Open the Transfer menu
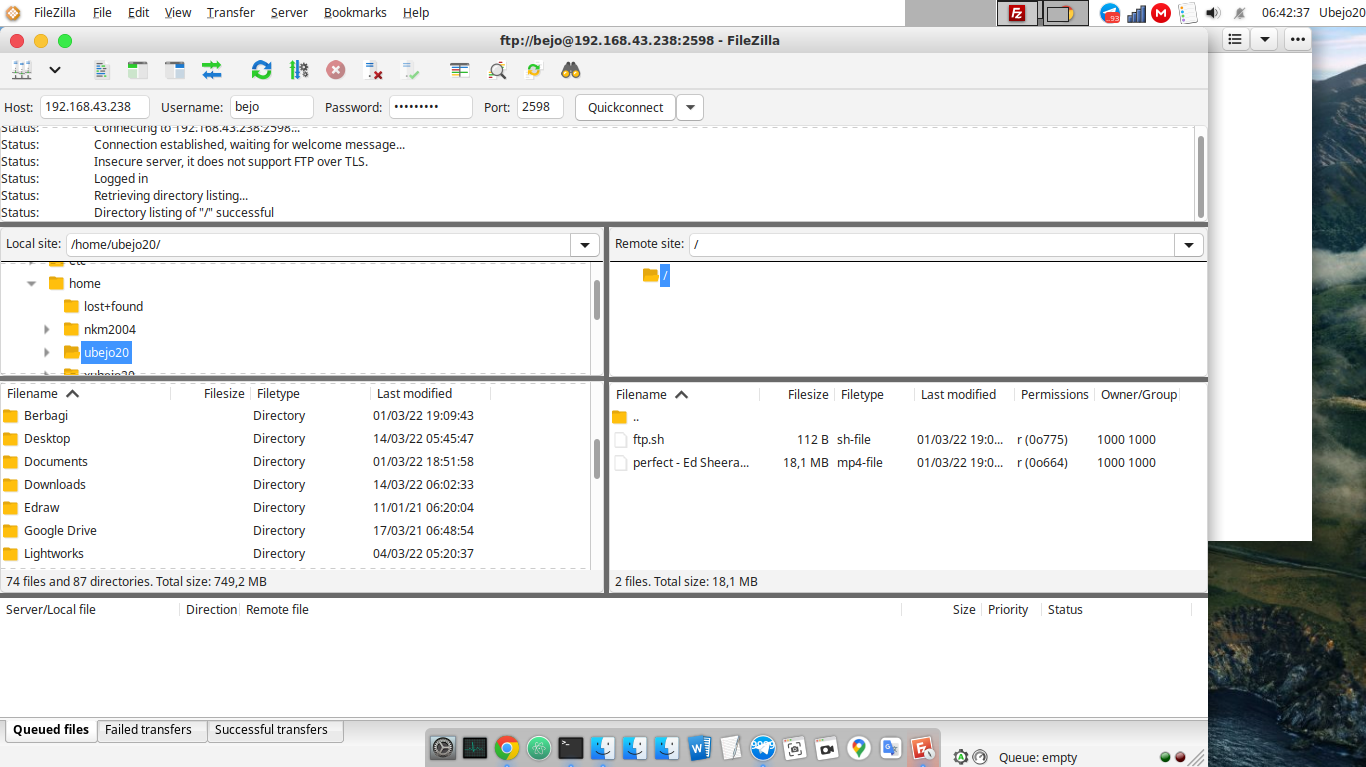Image resolution: width=1366 pixels, height=767 pixels. [231, 12]
